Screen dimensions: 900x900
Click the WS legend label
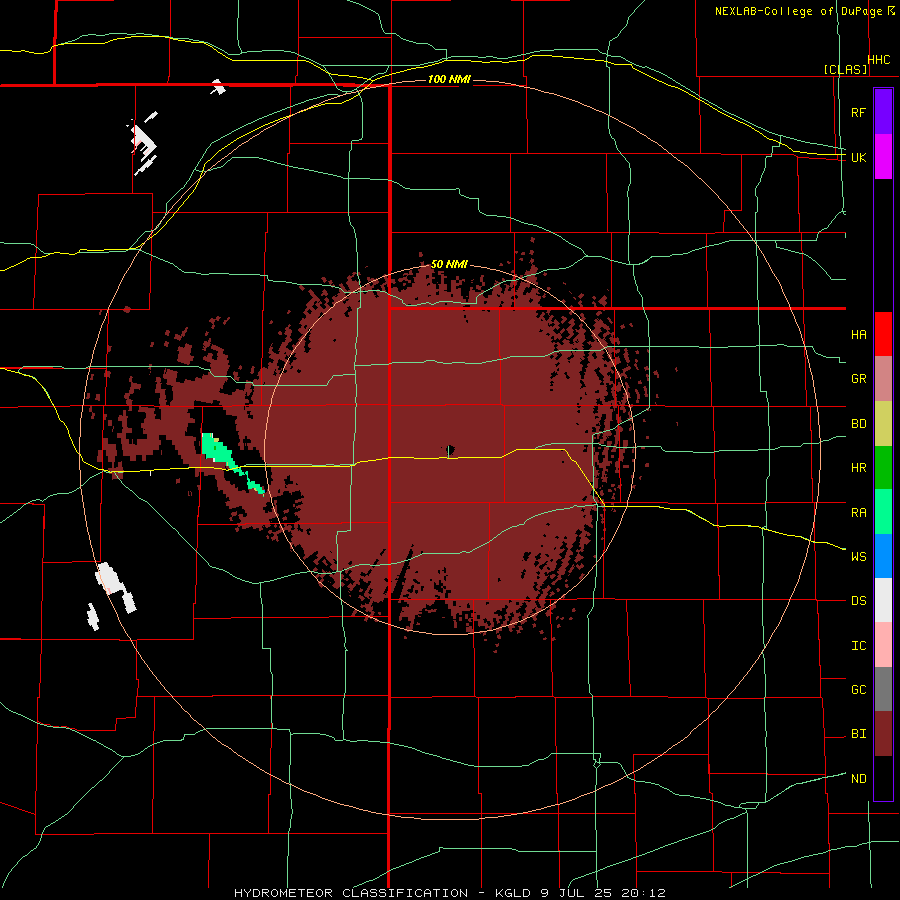(x=859, y=556)
